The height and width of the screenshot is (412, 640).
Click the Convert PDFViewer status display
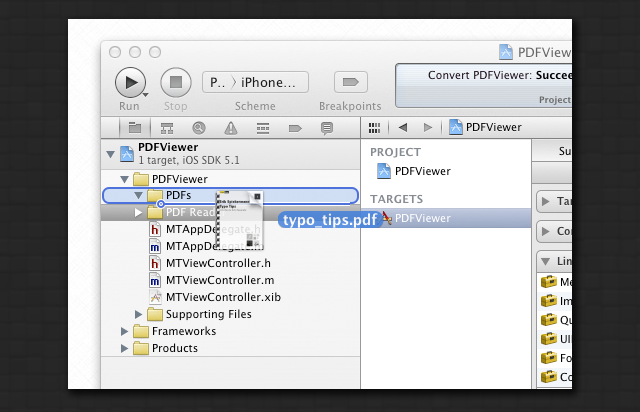click(x=484, y=85)
